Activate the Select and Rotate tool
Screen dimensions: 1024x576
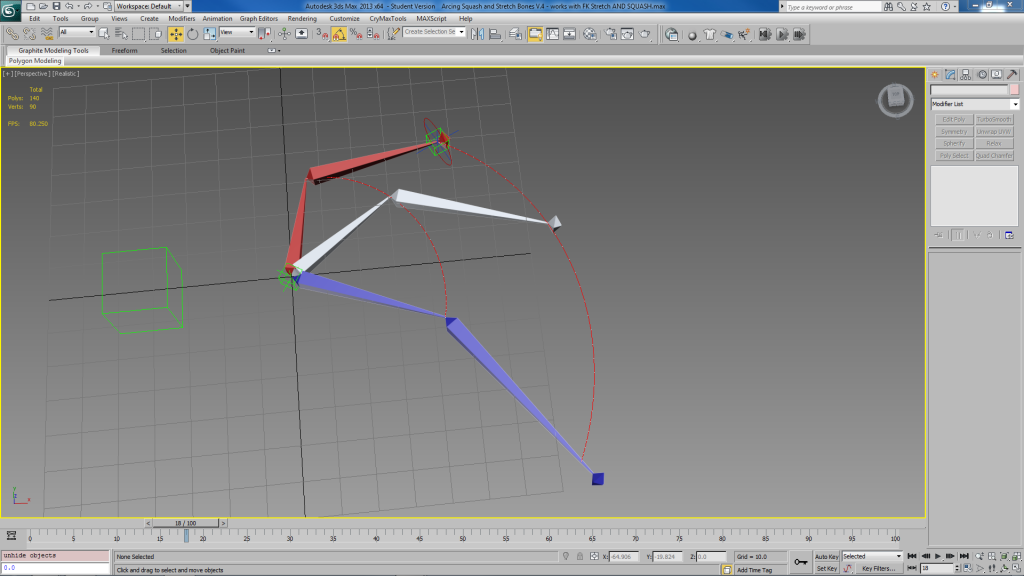tap(192, 33)
